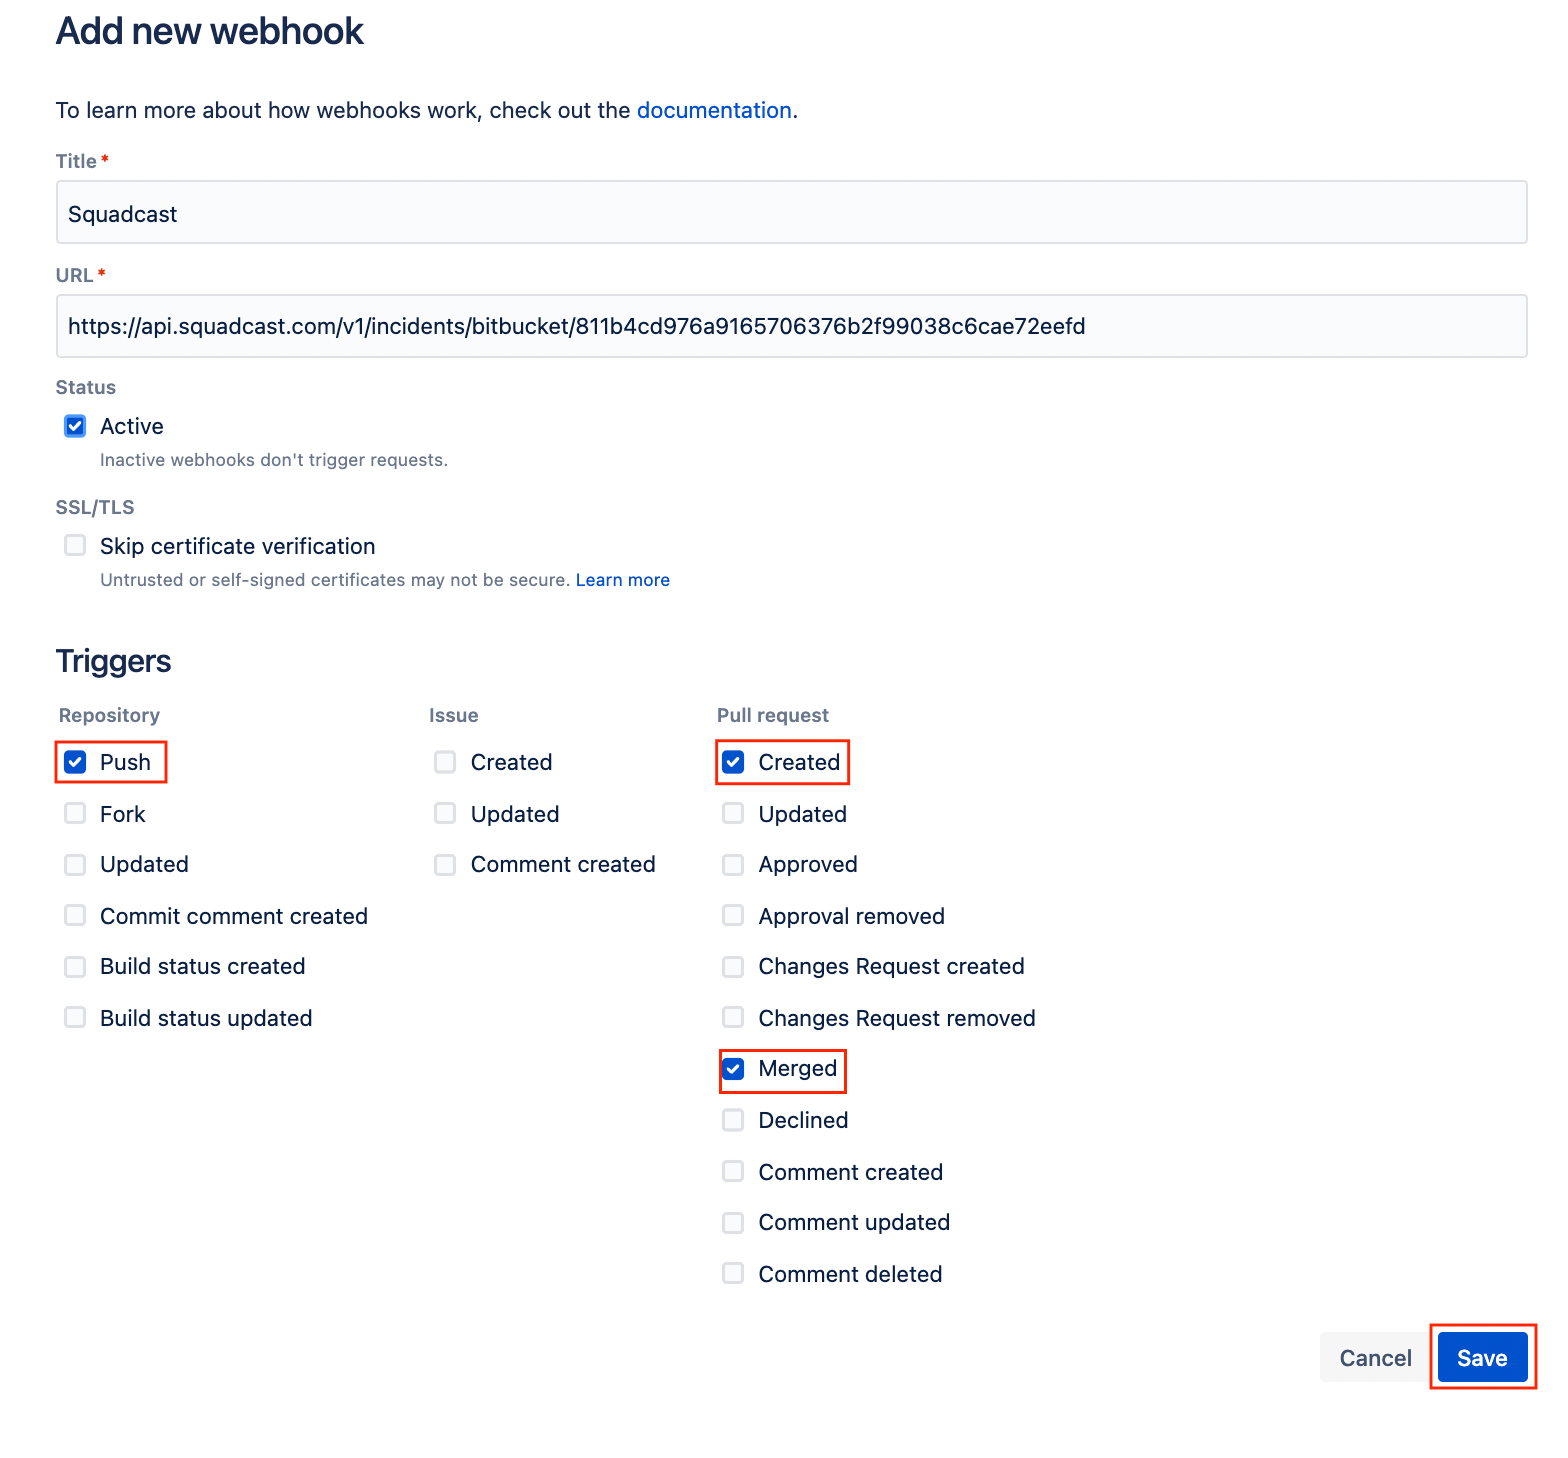Viewport: 1568px width, 1458px height.
Task: Enable Pull request Comment deleted trigger
Action: (x=733, y=1273)
